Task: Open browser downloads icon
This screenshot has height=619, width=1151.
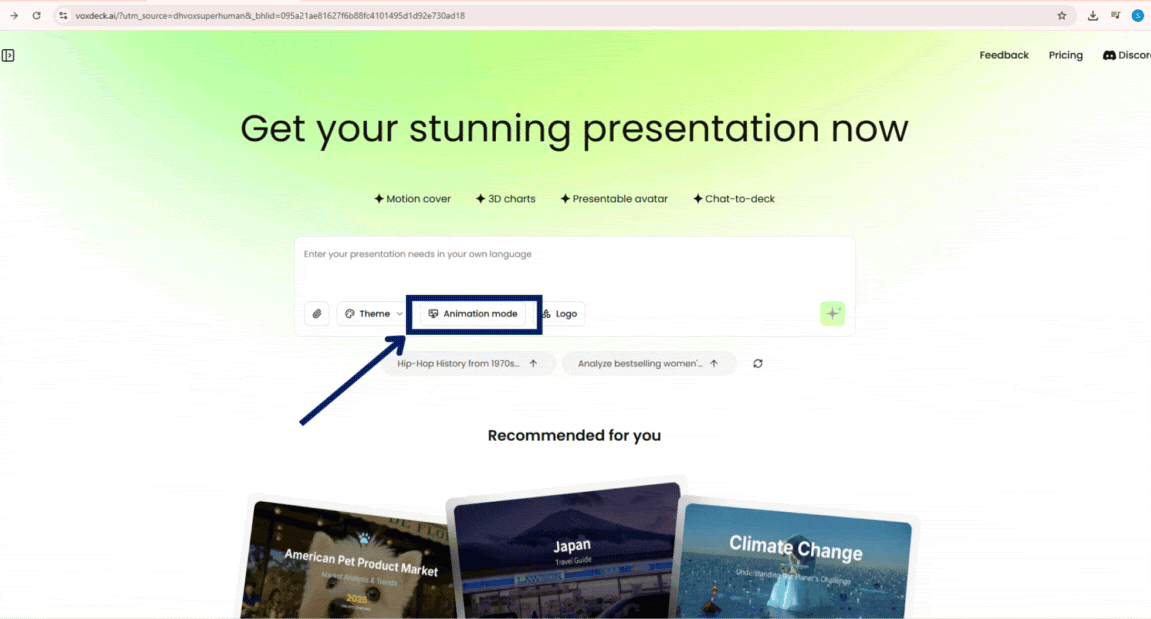Action: point(1093,15)
